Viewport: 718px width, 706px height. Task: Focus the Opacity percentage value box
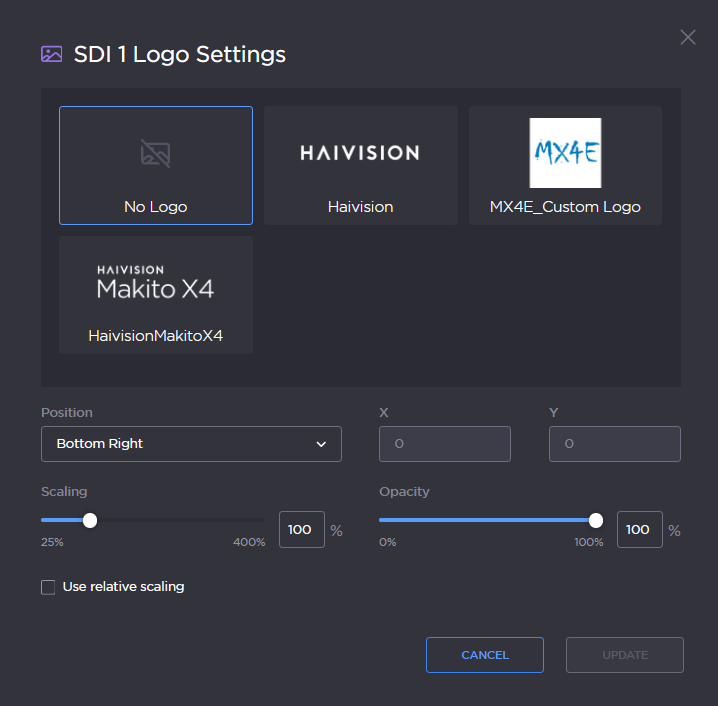(639, 530)
